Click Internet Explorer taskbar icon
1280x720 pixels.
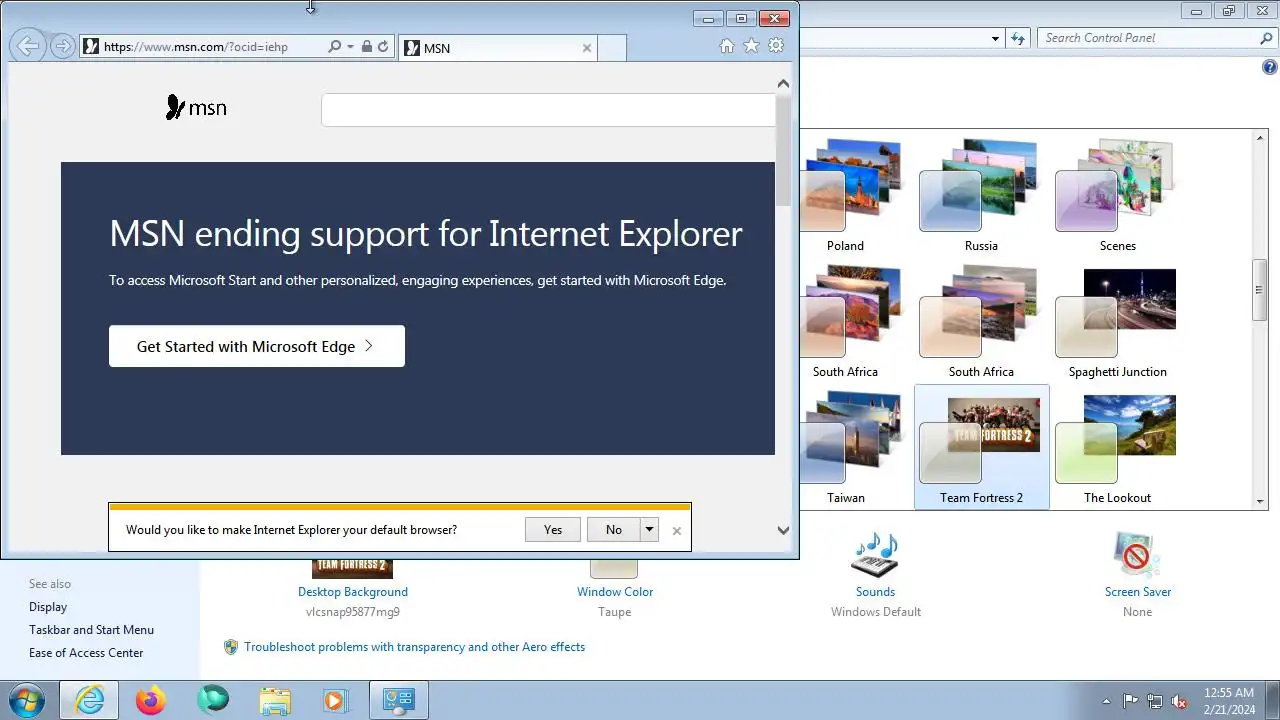pyautogui.click(x=89, y=700)
